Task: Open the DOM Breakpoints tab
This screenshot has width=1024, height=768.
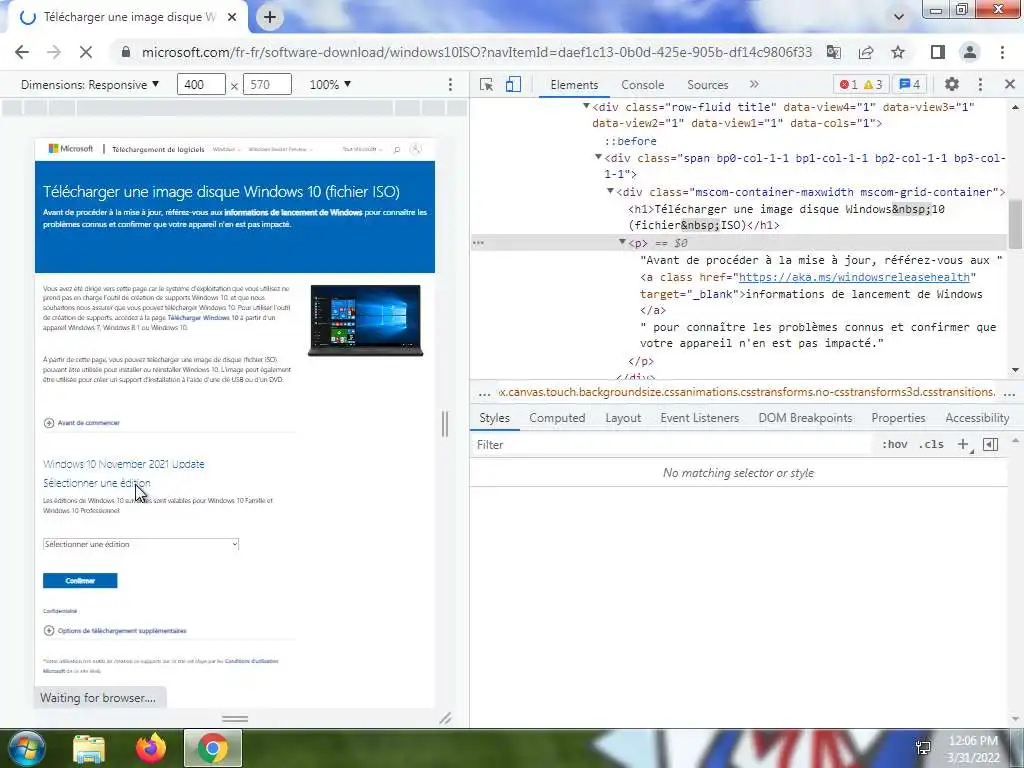Action: point(805,418)
